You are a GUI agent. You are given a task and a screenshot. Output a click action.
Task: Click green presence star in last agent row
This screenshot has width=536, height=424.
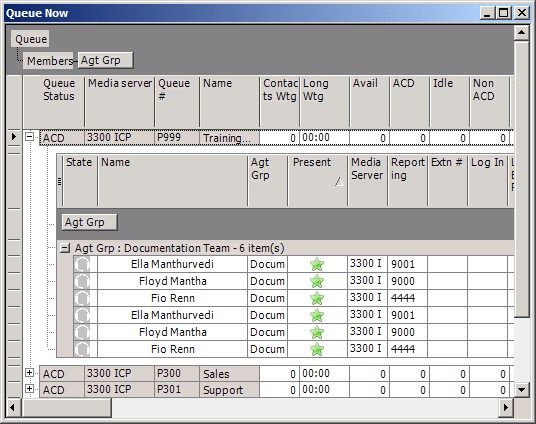(317, 349)
